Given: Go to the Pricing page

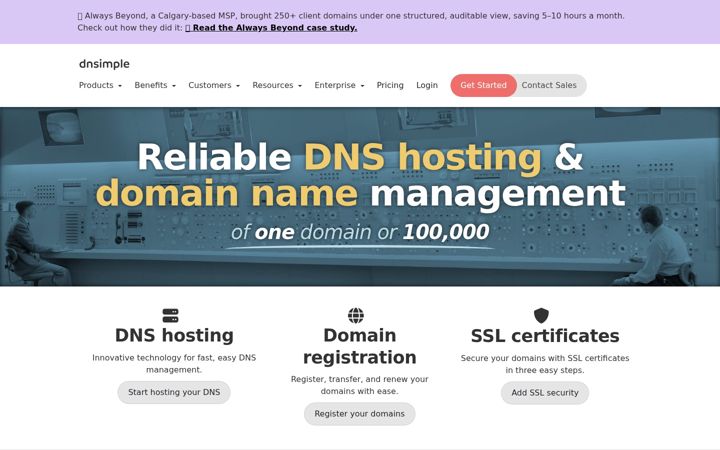Looking at the screenshot, I should (x=390, y=85).
